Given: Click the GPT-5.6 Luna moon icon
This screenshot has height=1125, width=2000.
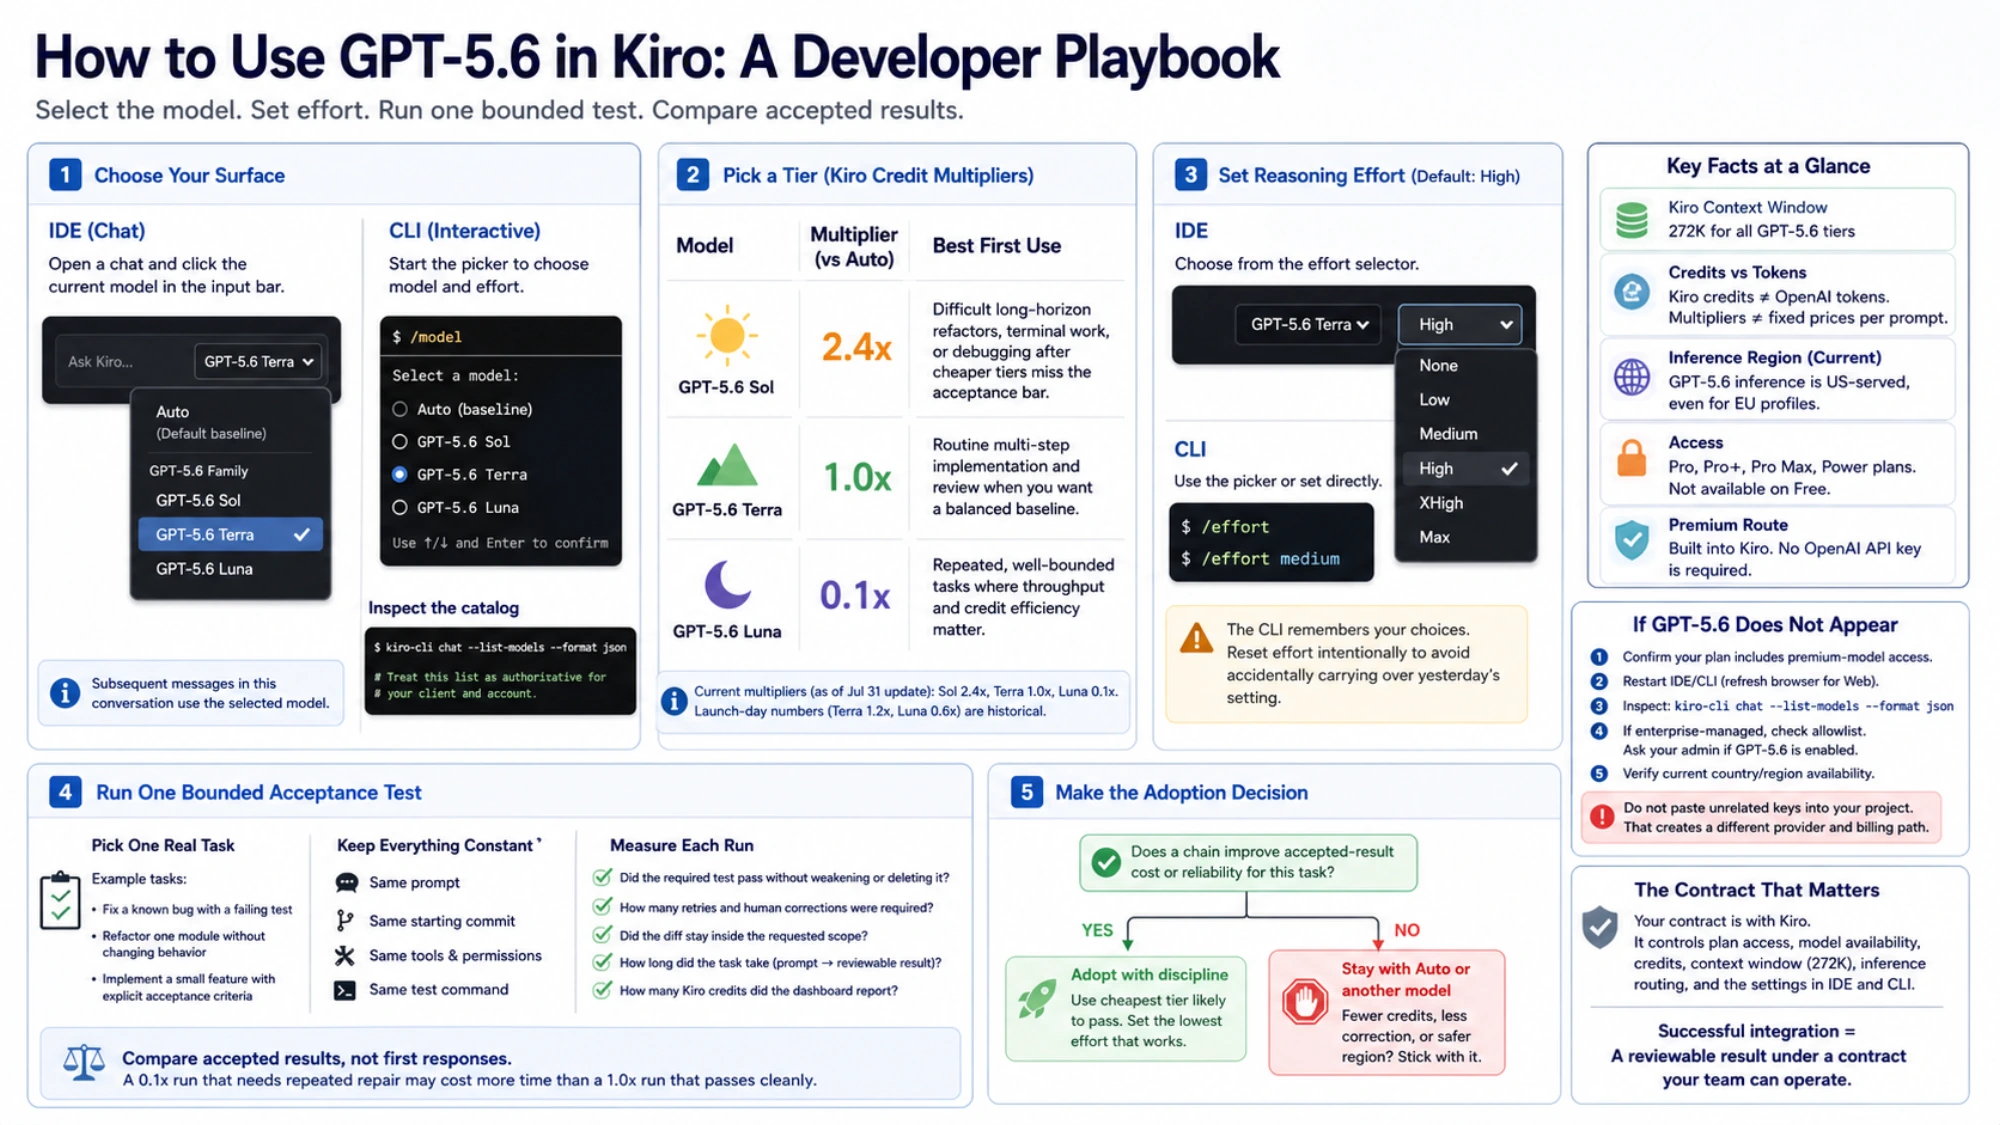Looking at the screenshot, I should (x=727, y=584).
